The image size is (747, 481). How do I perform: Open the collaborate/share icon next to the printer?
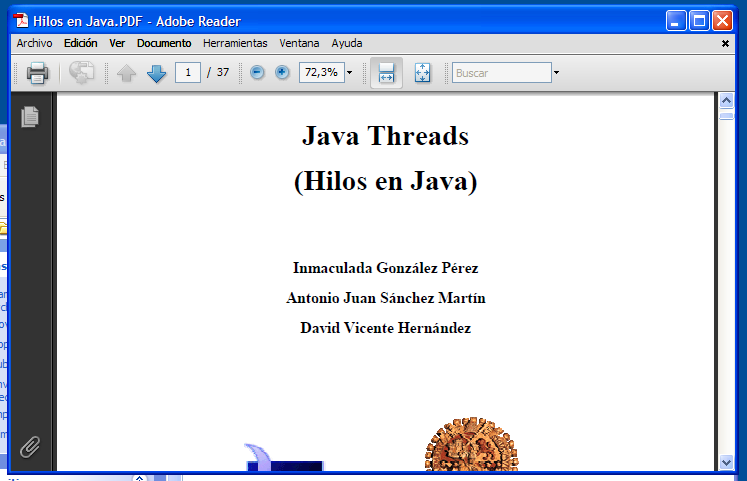tap(81, 73)
